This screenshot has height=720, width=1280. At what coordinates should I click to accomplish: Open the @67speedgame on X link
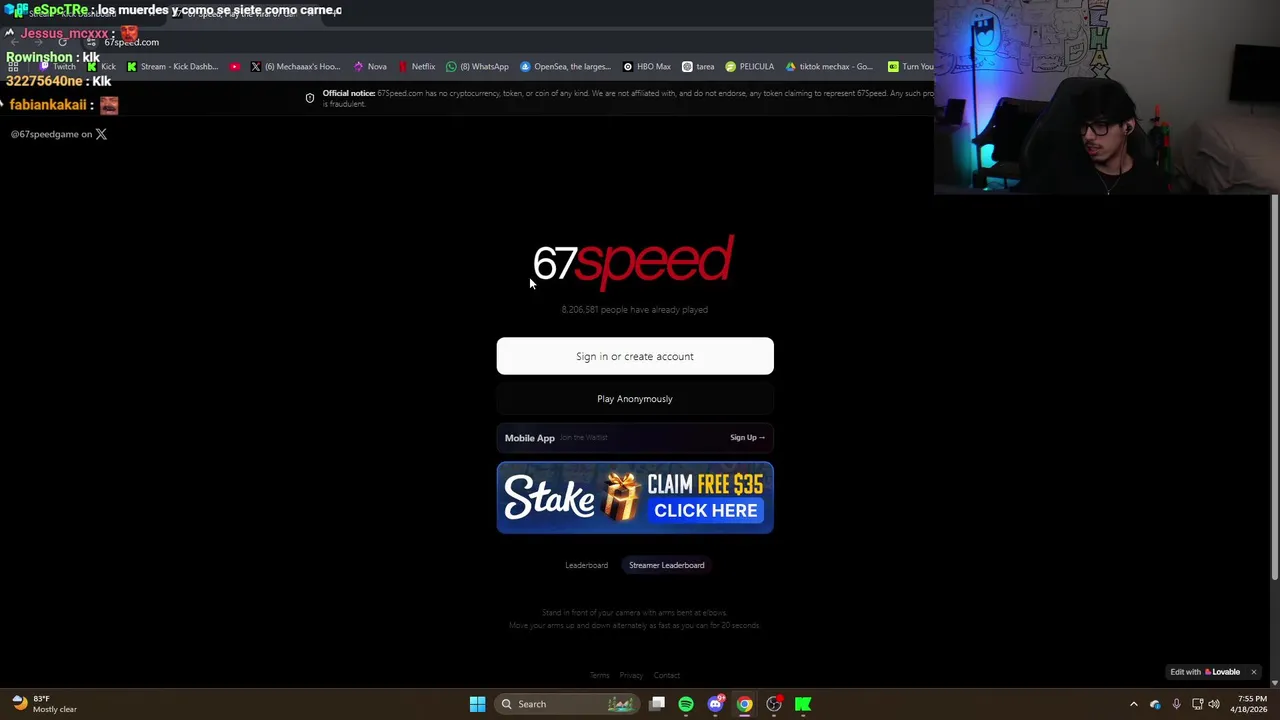click(x=58, y=134)
